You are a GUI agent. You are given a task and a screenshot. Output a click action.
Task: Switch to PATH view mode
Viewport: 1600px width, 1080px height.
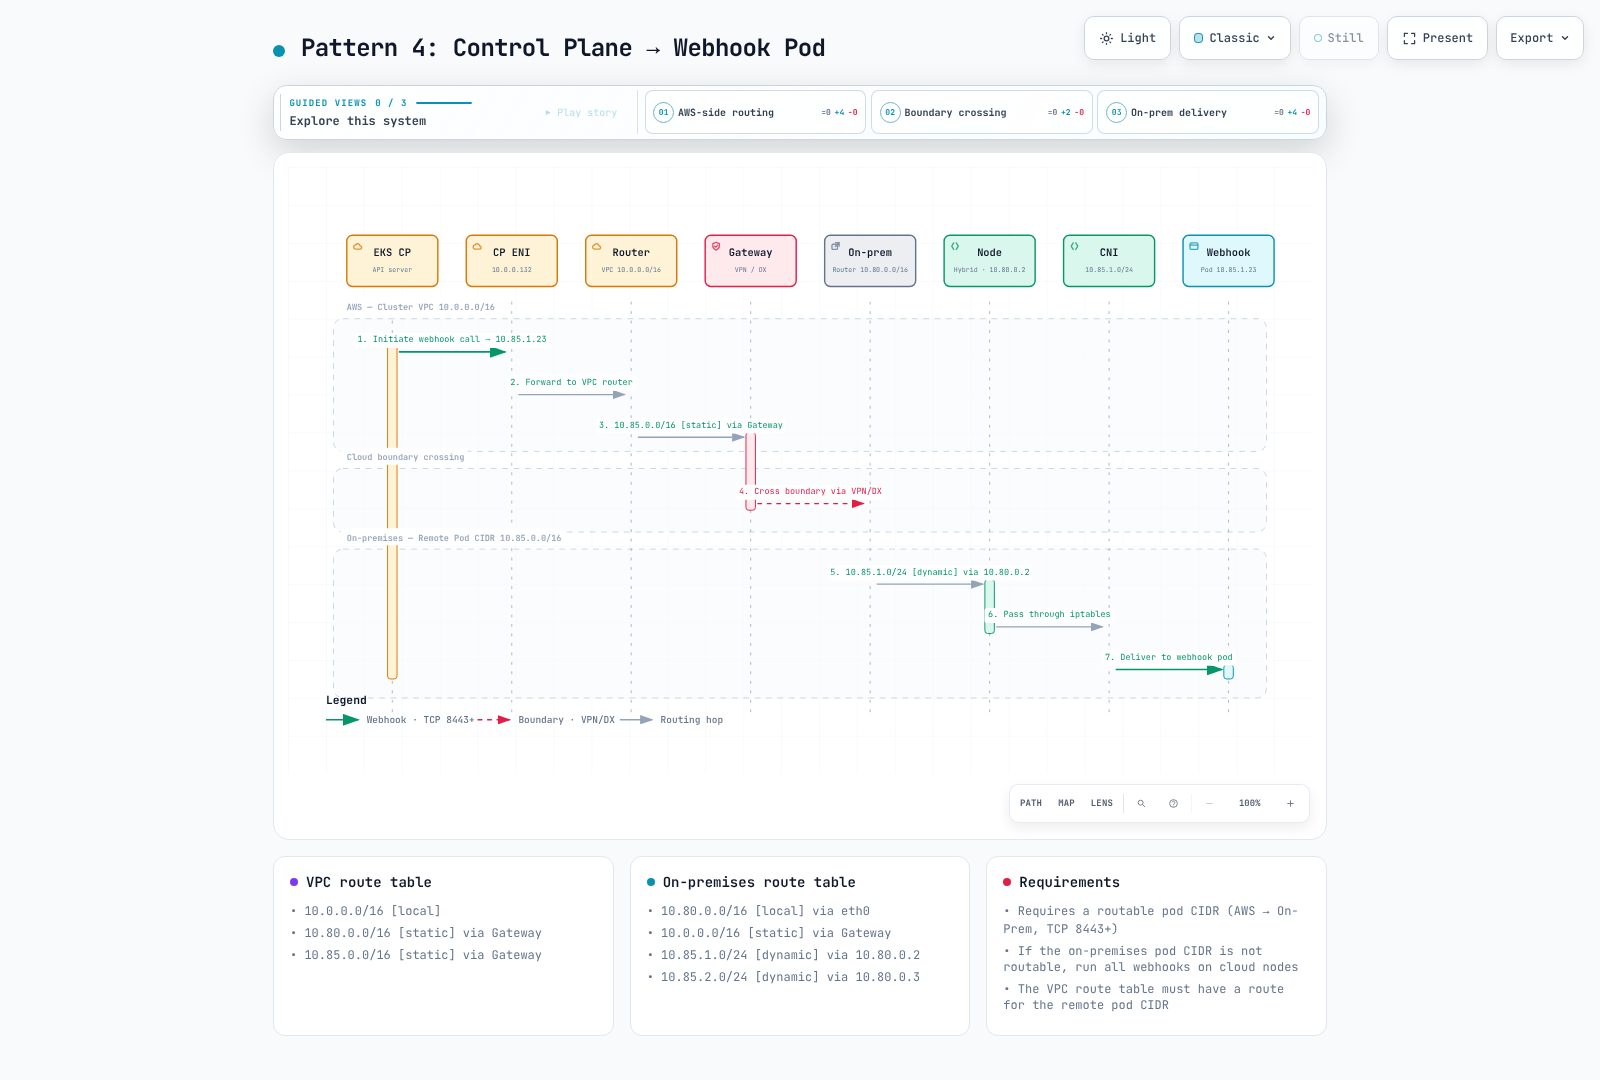[1031, 803]
